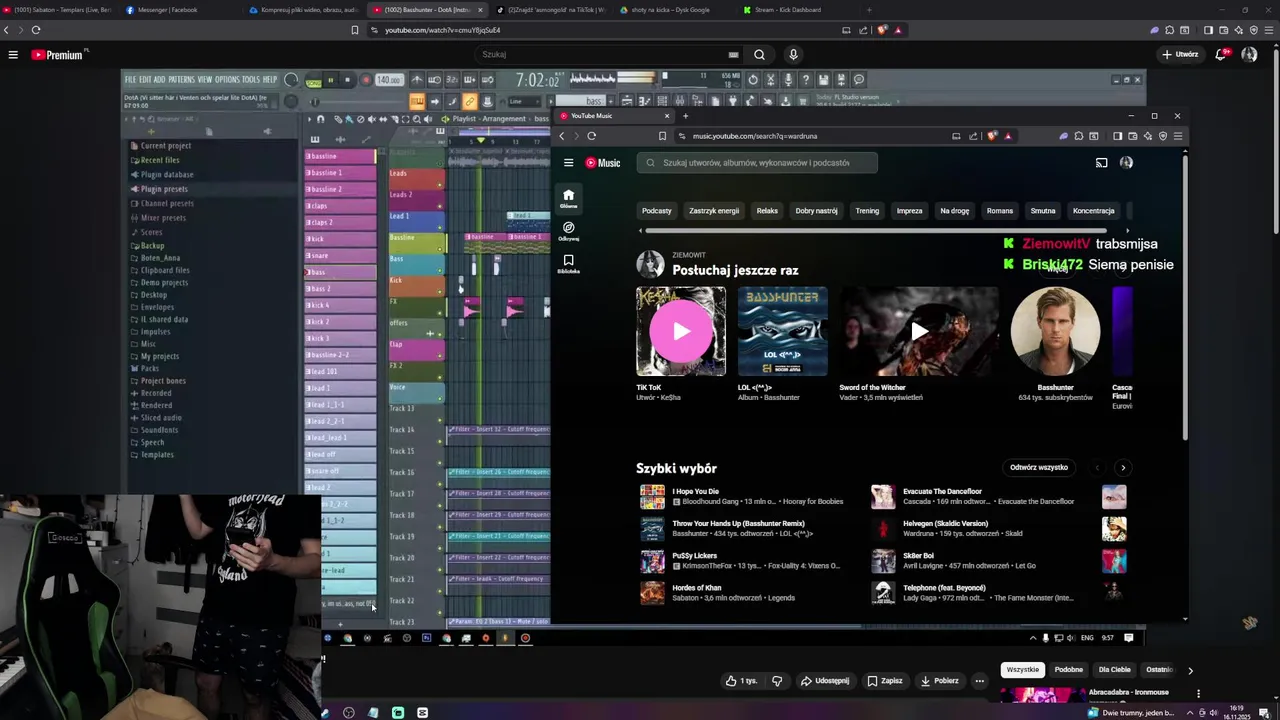Go back in the YouTube Music browser window
Viewport: 1280px width, 720px height.
562,136
